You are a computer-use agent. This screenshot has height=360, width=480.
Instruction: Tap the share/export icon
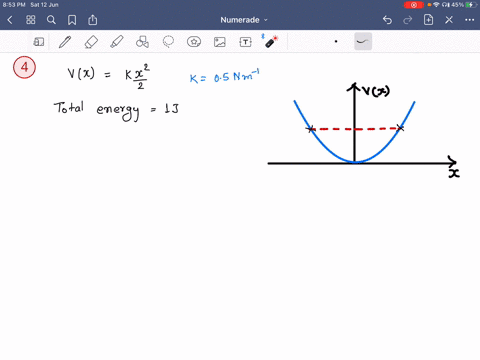(93, 20)
